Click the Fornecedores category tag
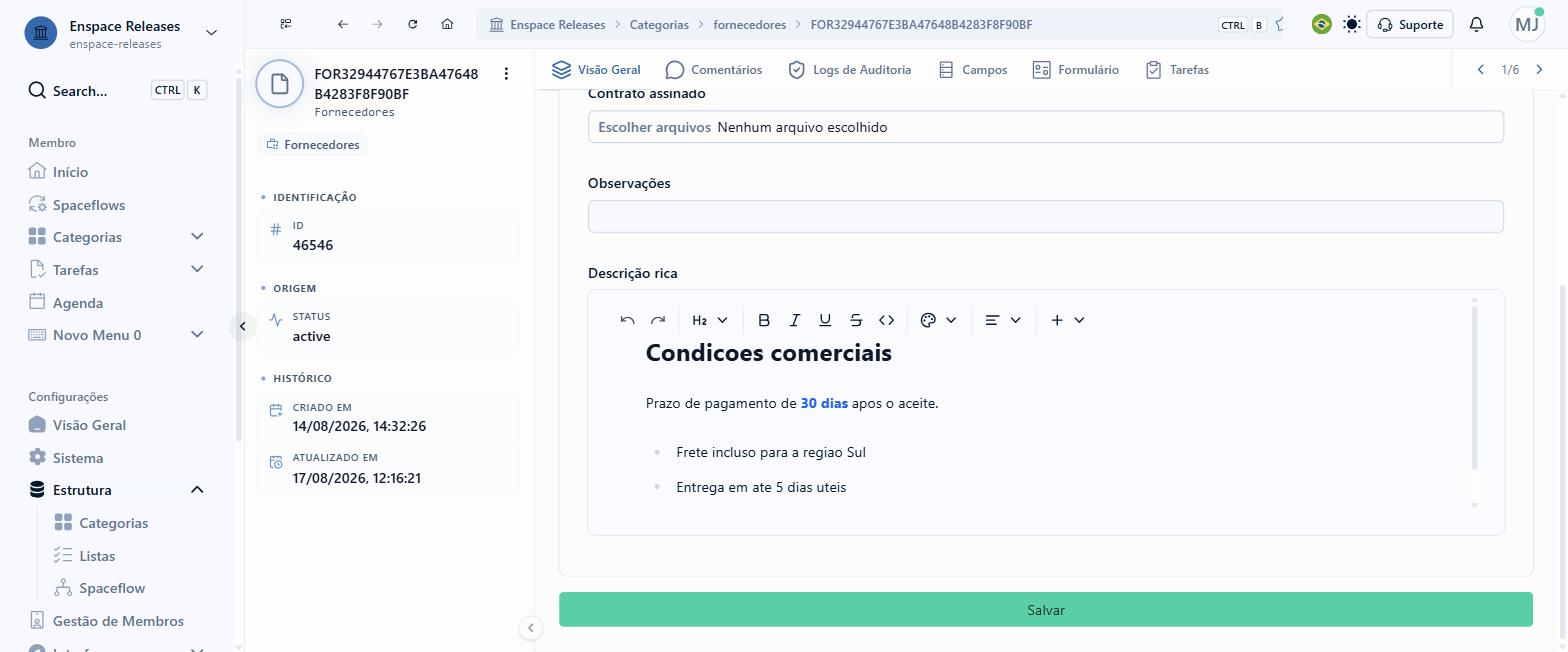Image resolution: width=1568 pixels, height=652 pixels. 313,145
